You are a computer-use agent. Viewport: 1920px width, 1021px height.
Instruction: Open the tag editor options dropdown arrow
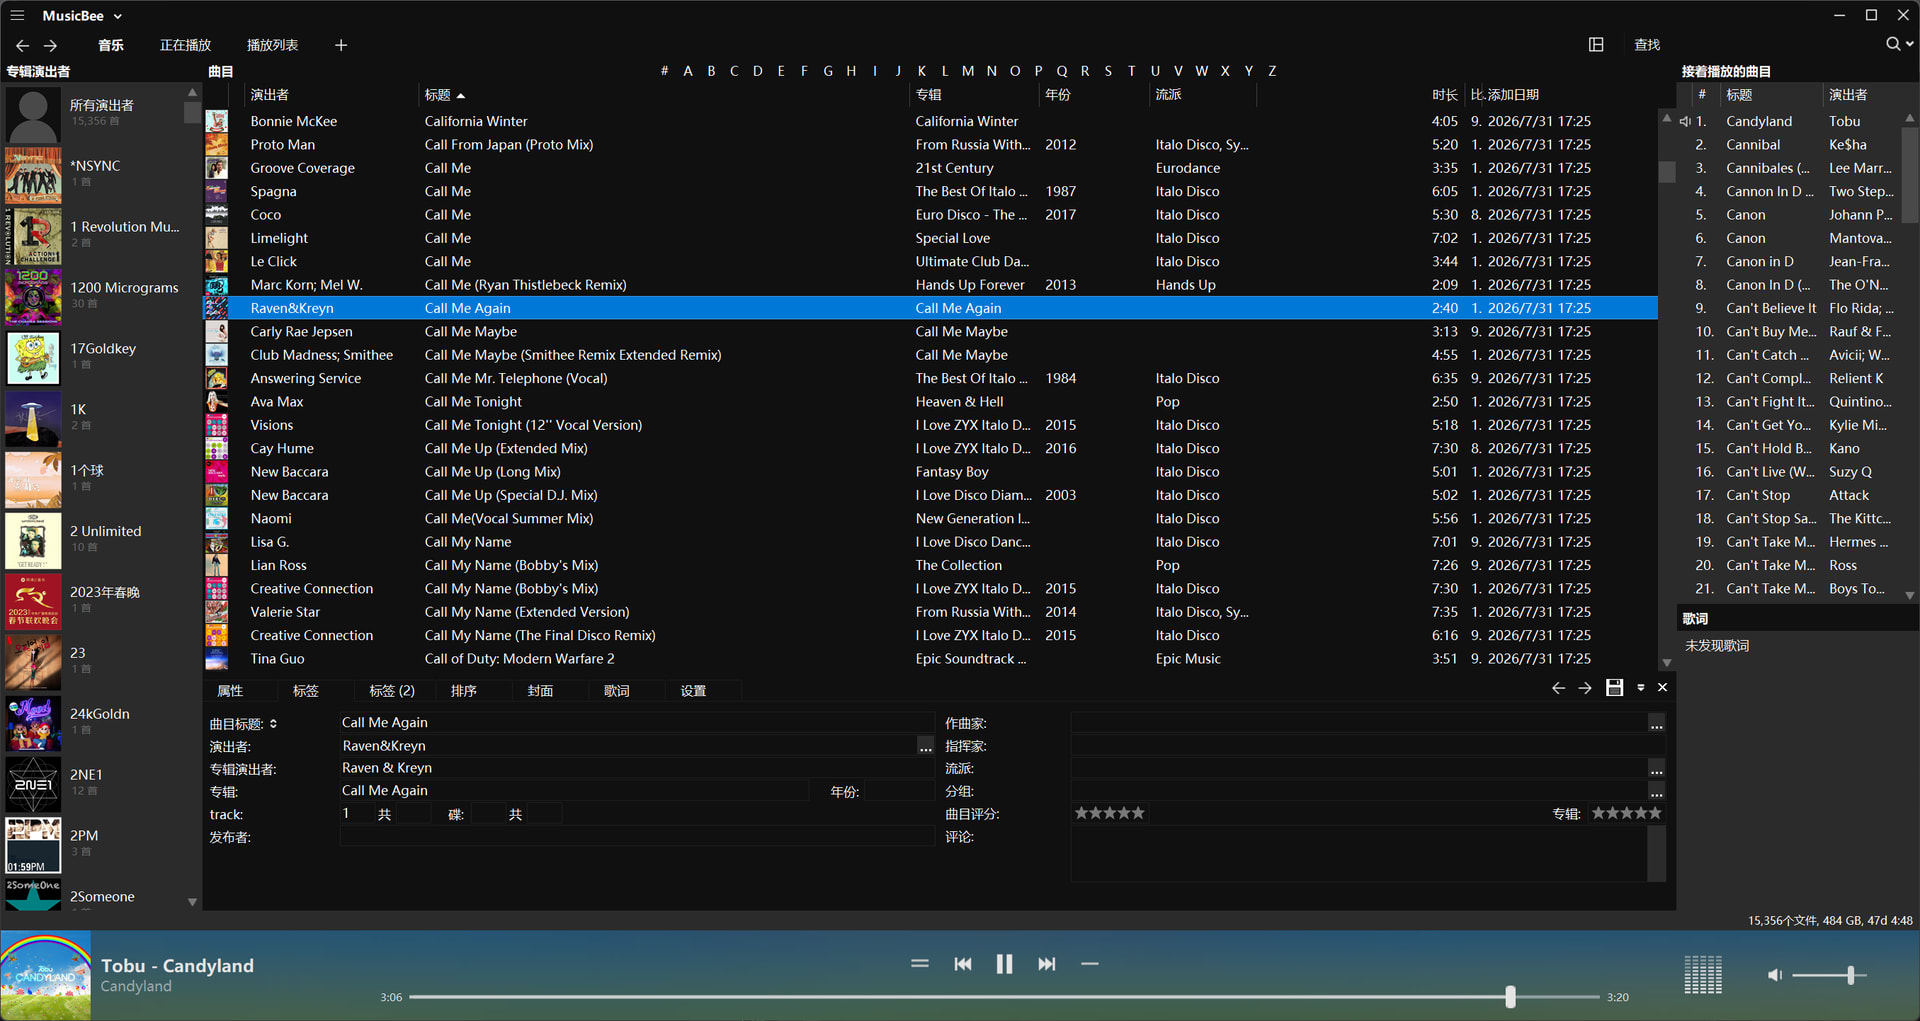pos(1641,688)
